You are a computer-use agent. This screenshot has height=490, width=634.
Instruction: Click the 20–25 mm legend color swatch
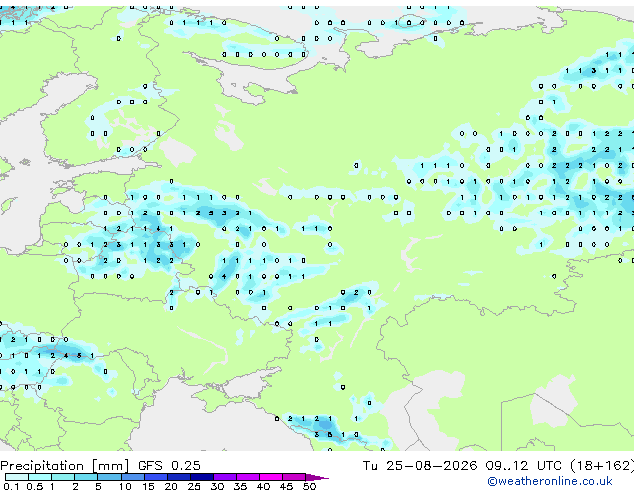point(178,477)
